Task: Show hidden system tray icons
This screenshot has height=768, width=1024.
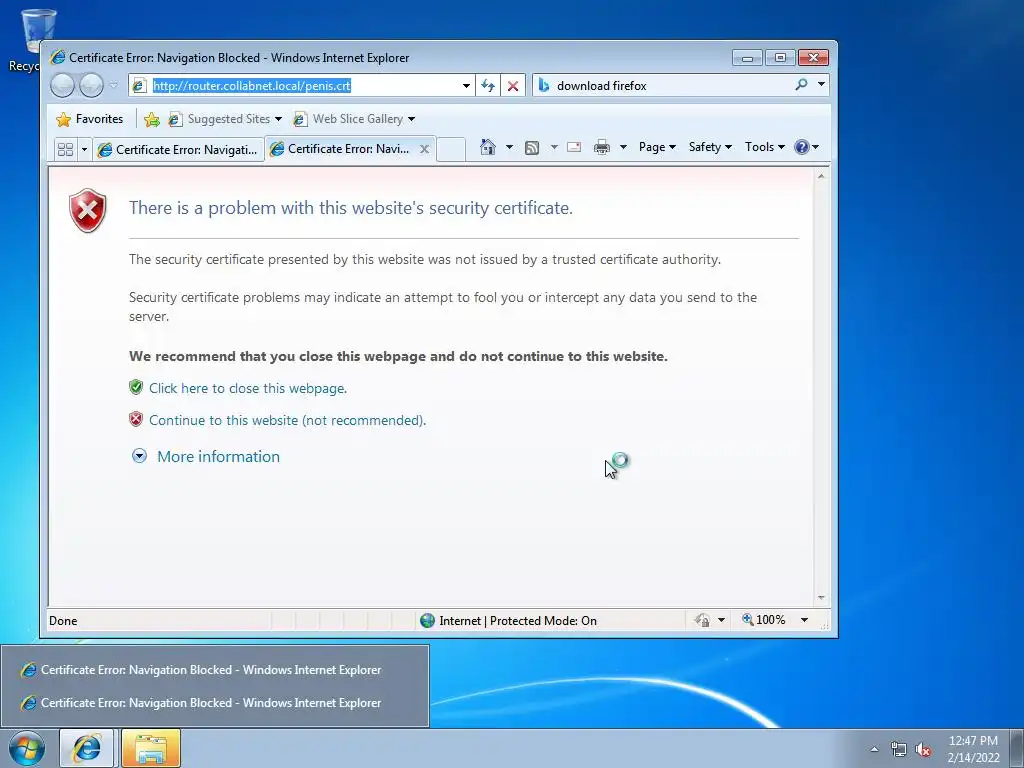Action: click(874, 749)
